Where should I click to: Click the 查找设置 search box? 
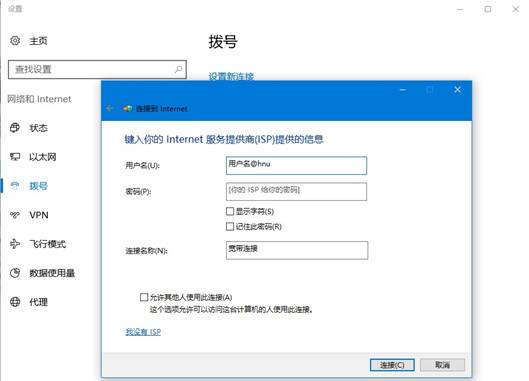click(97, 70)
